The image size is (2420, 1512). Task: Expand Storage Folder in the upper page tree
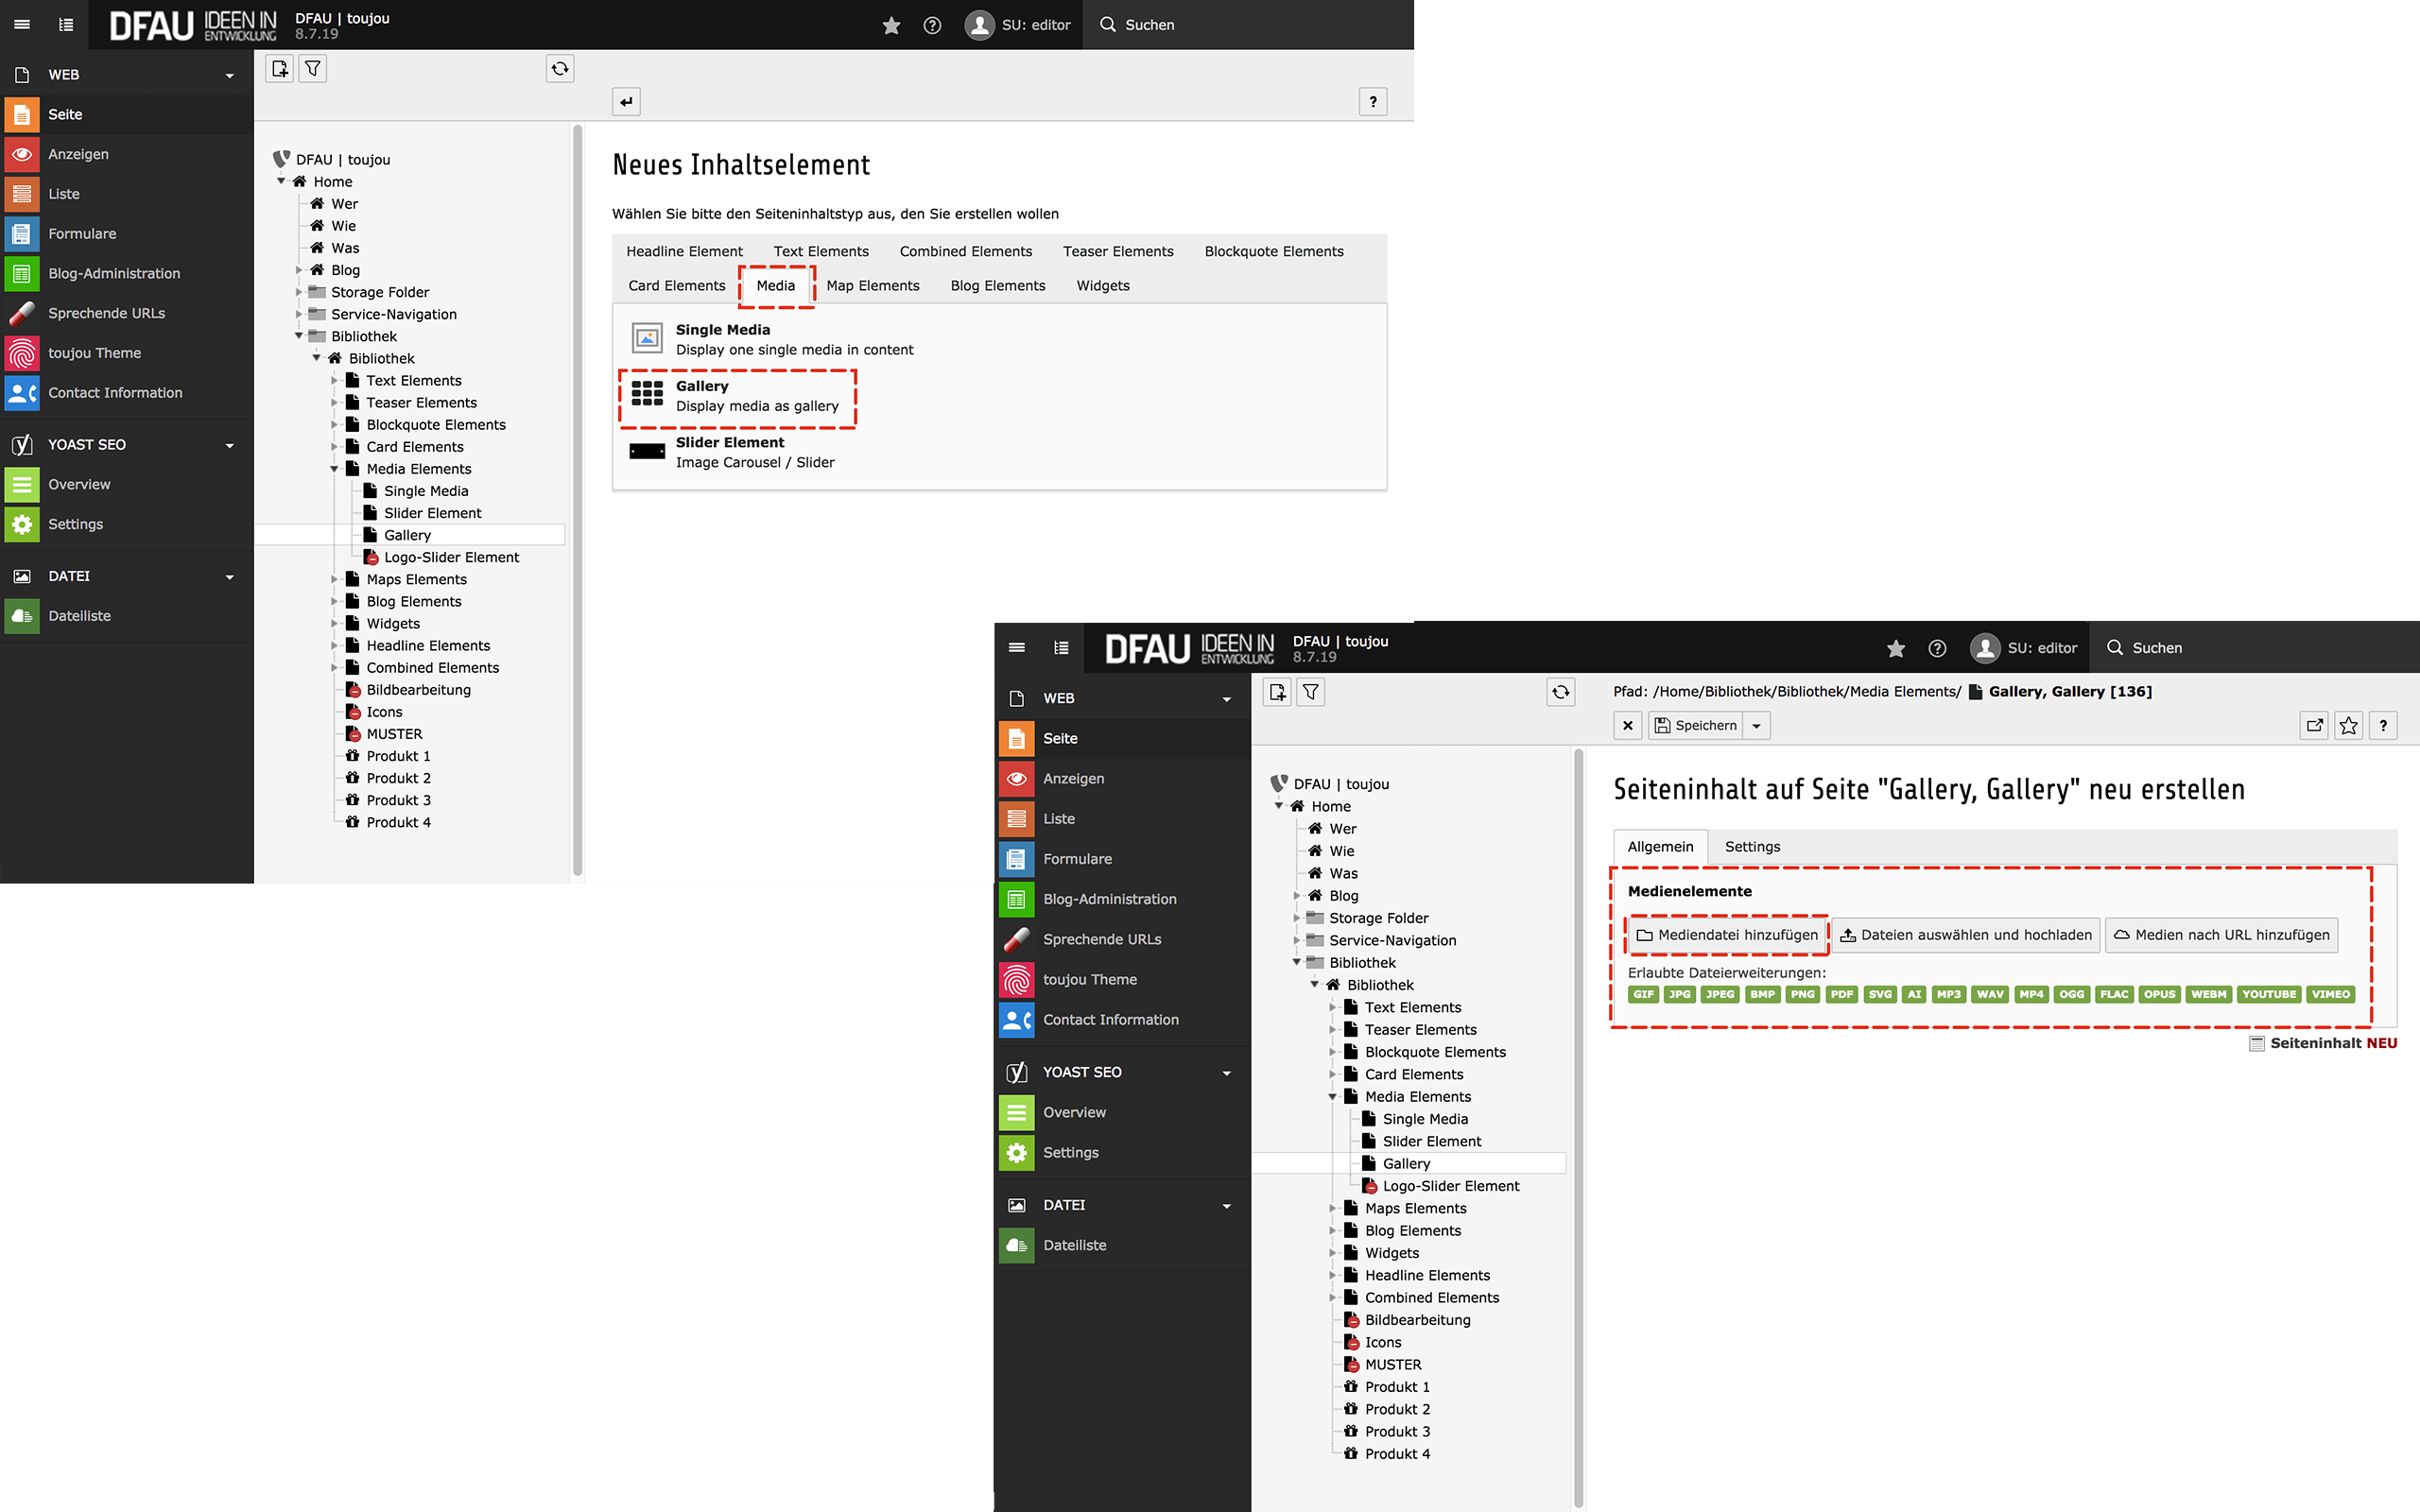tap(299, 292)
